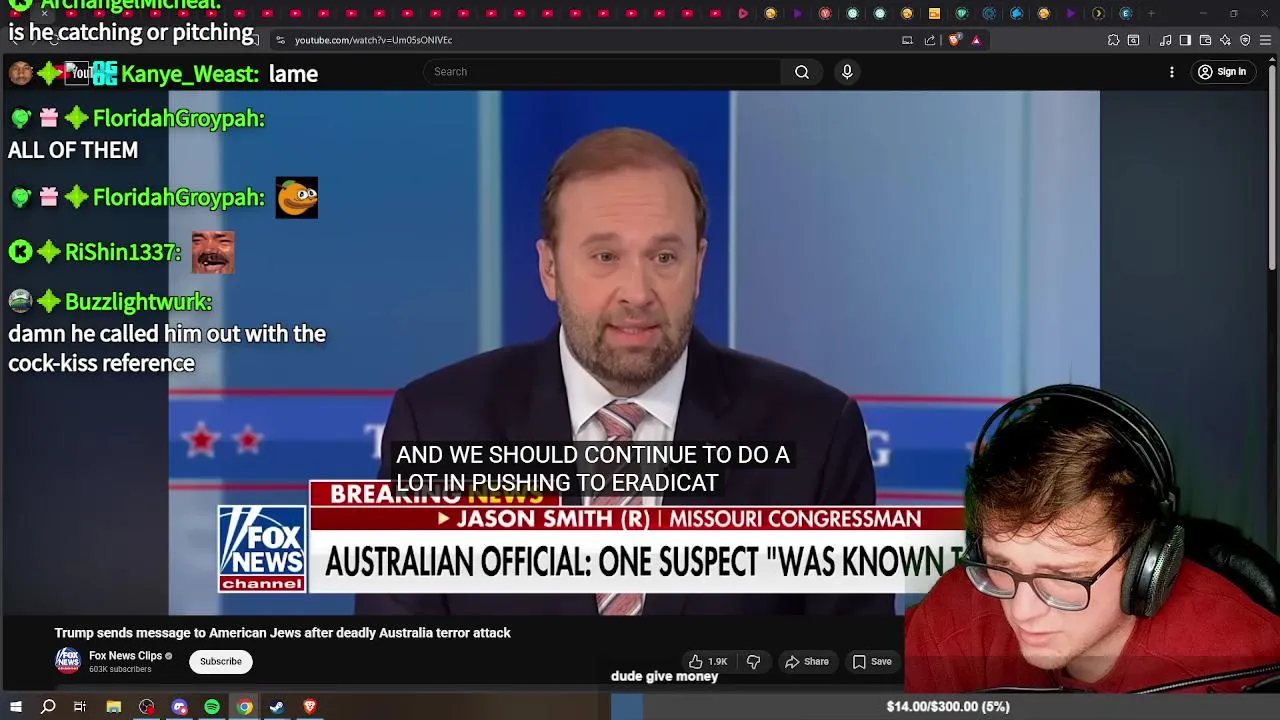Click the FloridahGroypah name above ALL OF THEM
The width and height of the screenshot is (1280, 720).
coord(178,118)
